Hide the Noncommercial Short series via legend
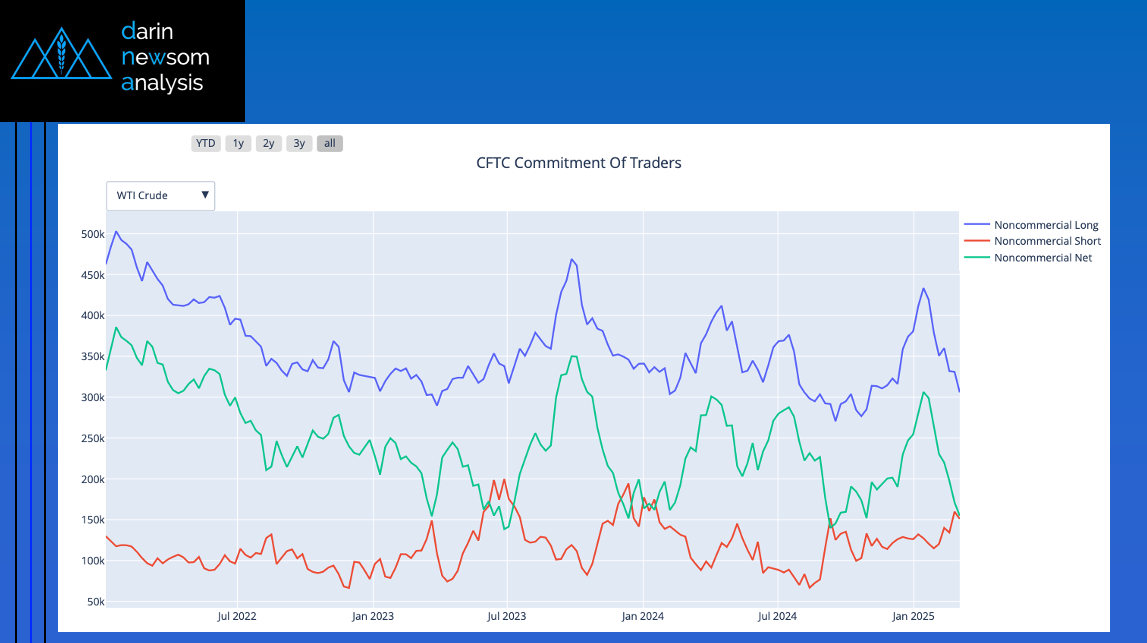The image size is (1147, 643). (1047, 241)
